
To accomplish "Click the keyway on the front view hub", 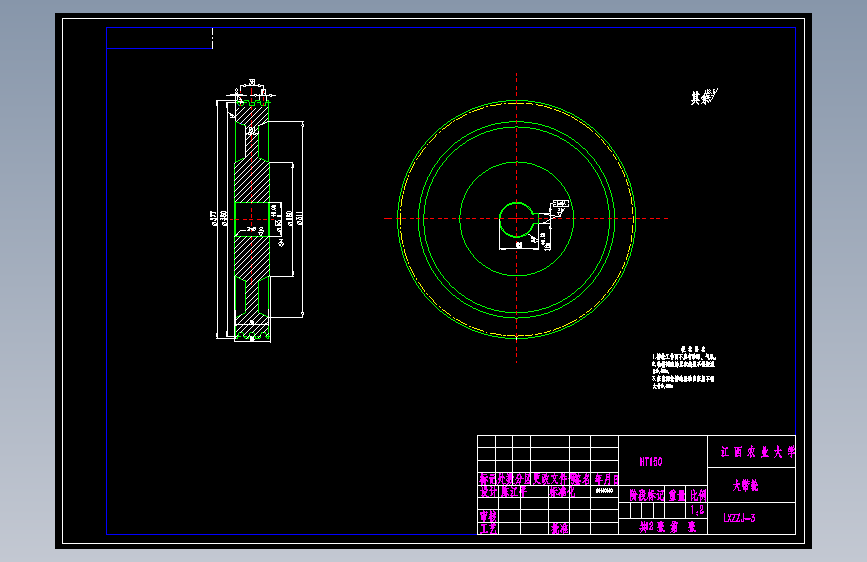I will click(535, 218).
